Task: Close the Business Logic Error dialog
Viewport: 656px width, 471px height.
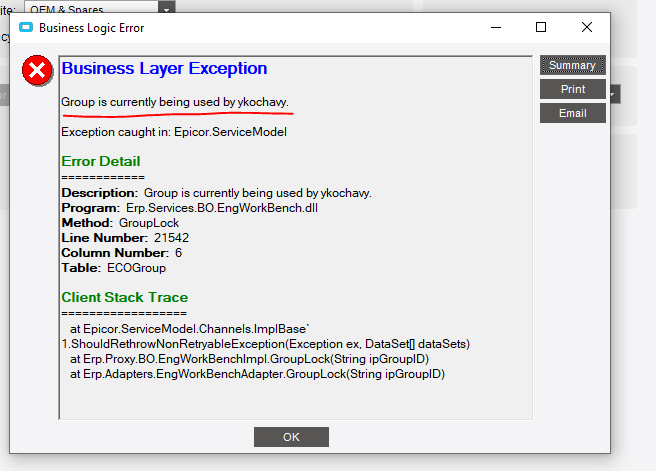Action: (x=587, y=27)
